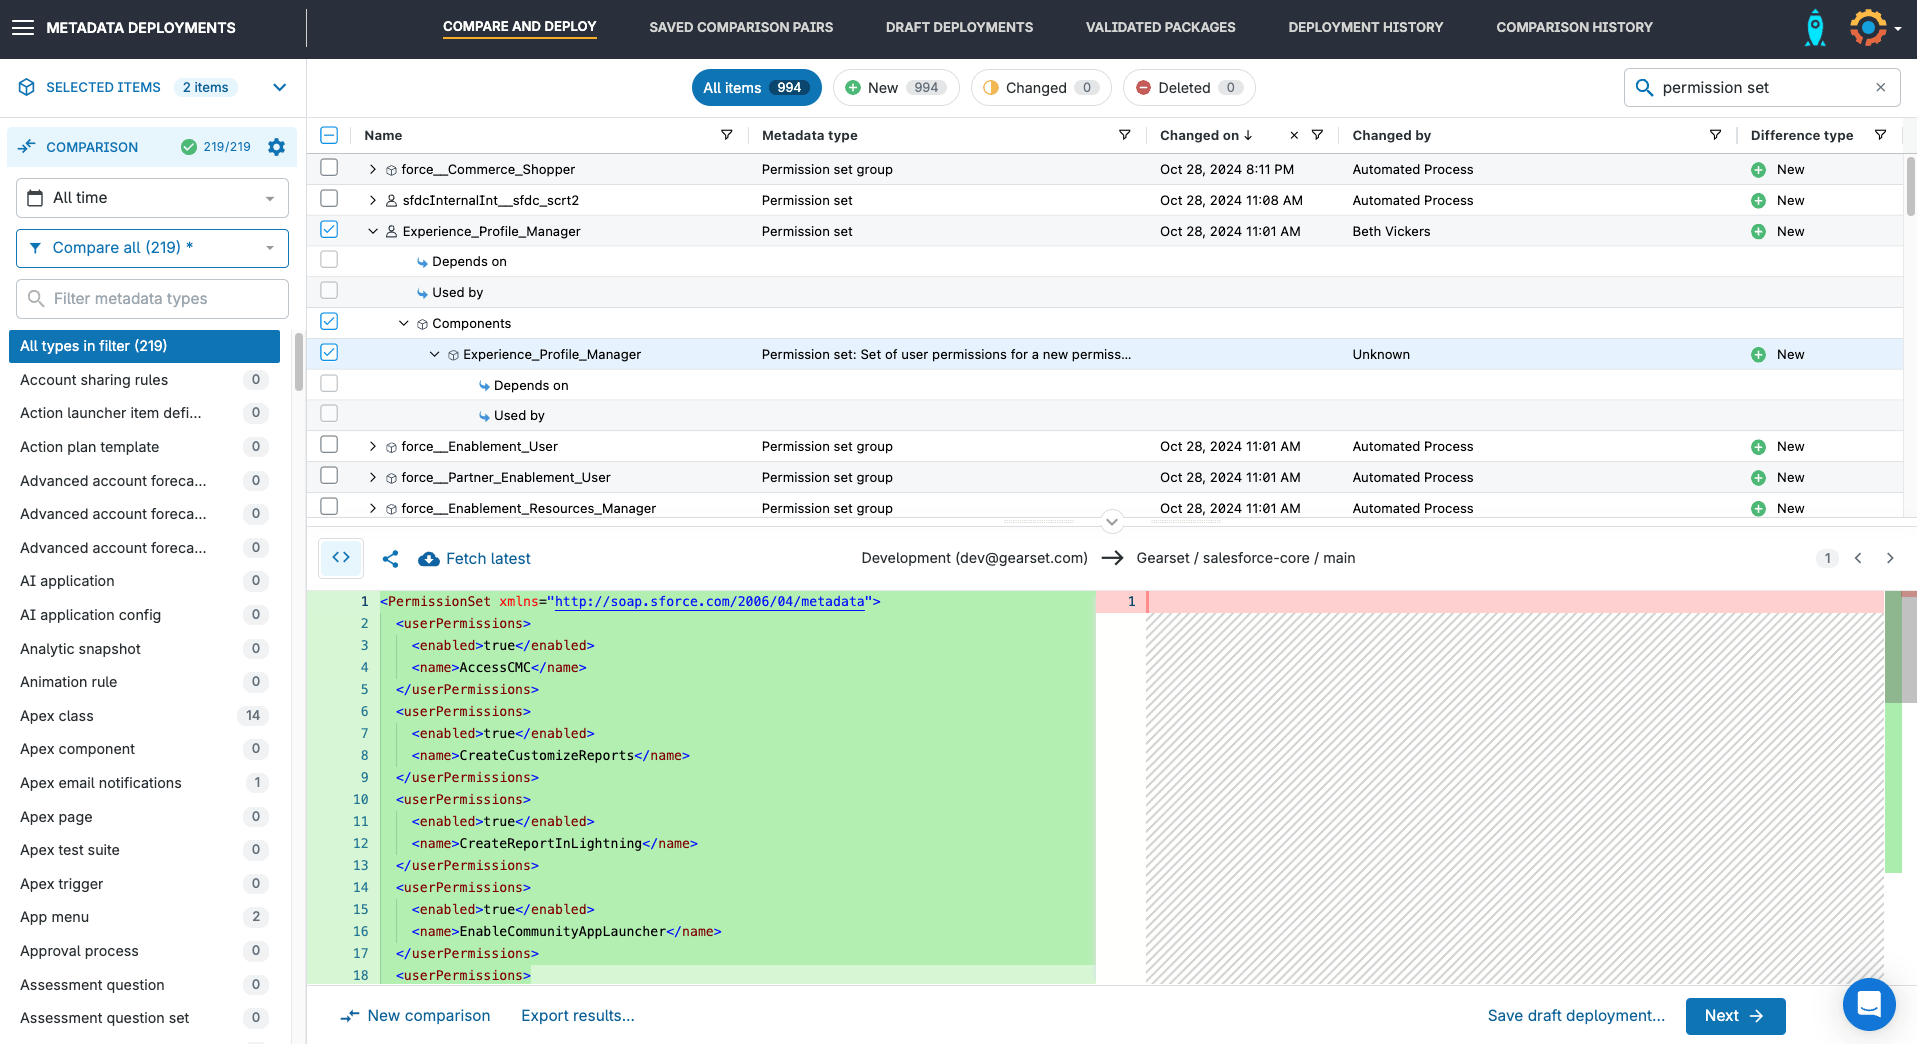Clear the permission set search text
Image resolution: width=1917 pixels, height=1044 pixels.
1880,88
